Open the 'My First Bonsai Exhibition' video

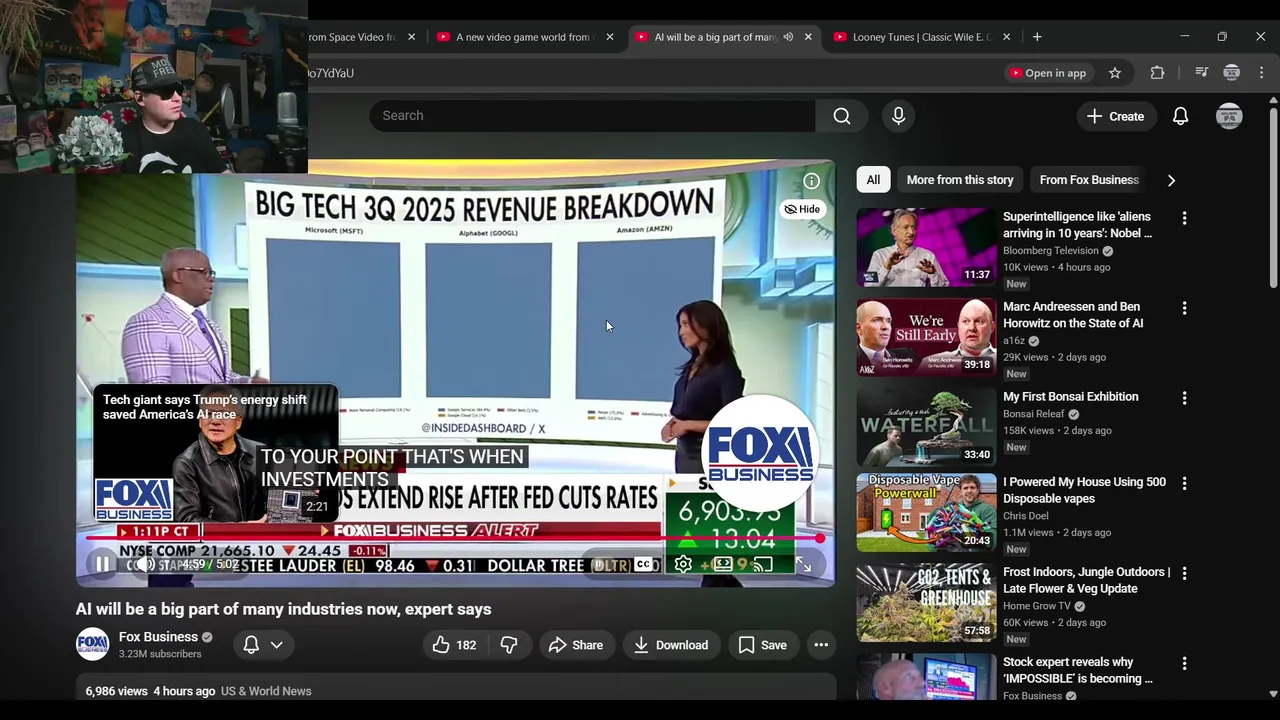pyautogui.click(x=1070, y=397)
